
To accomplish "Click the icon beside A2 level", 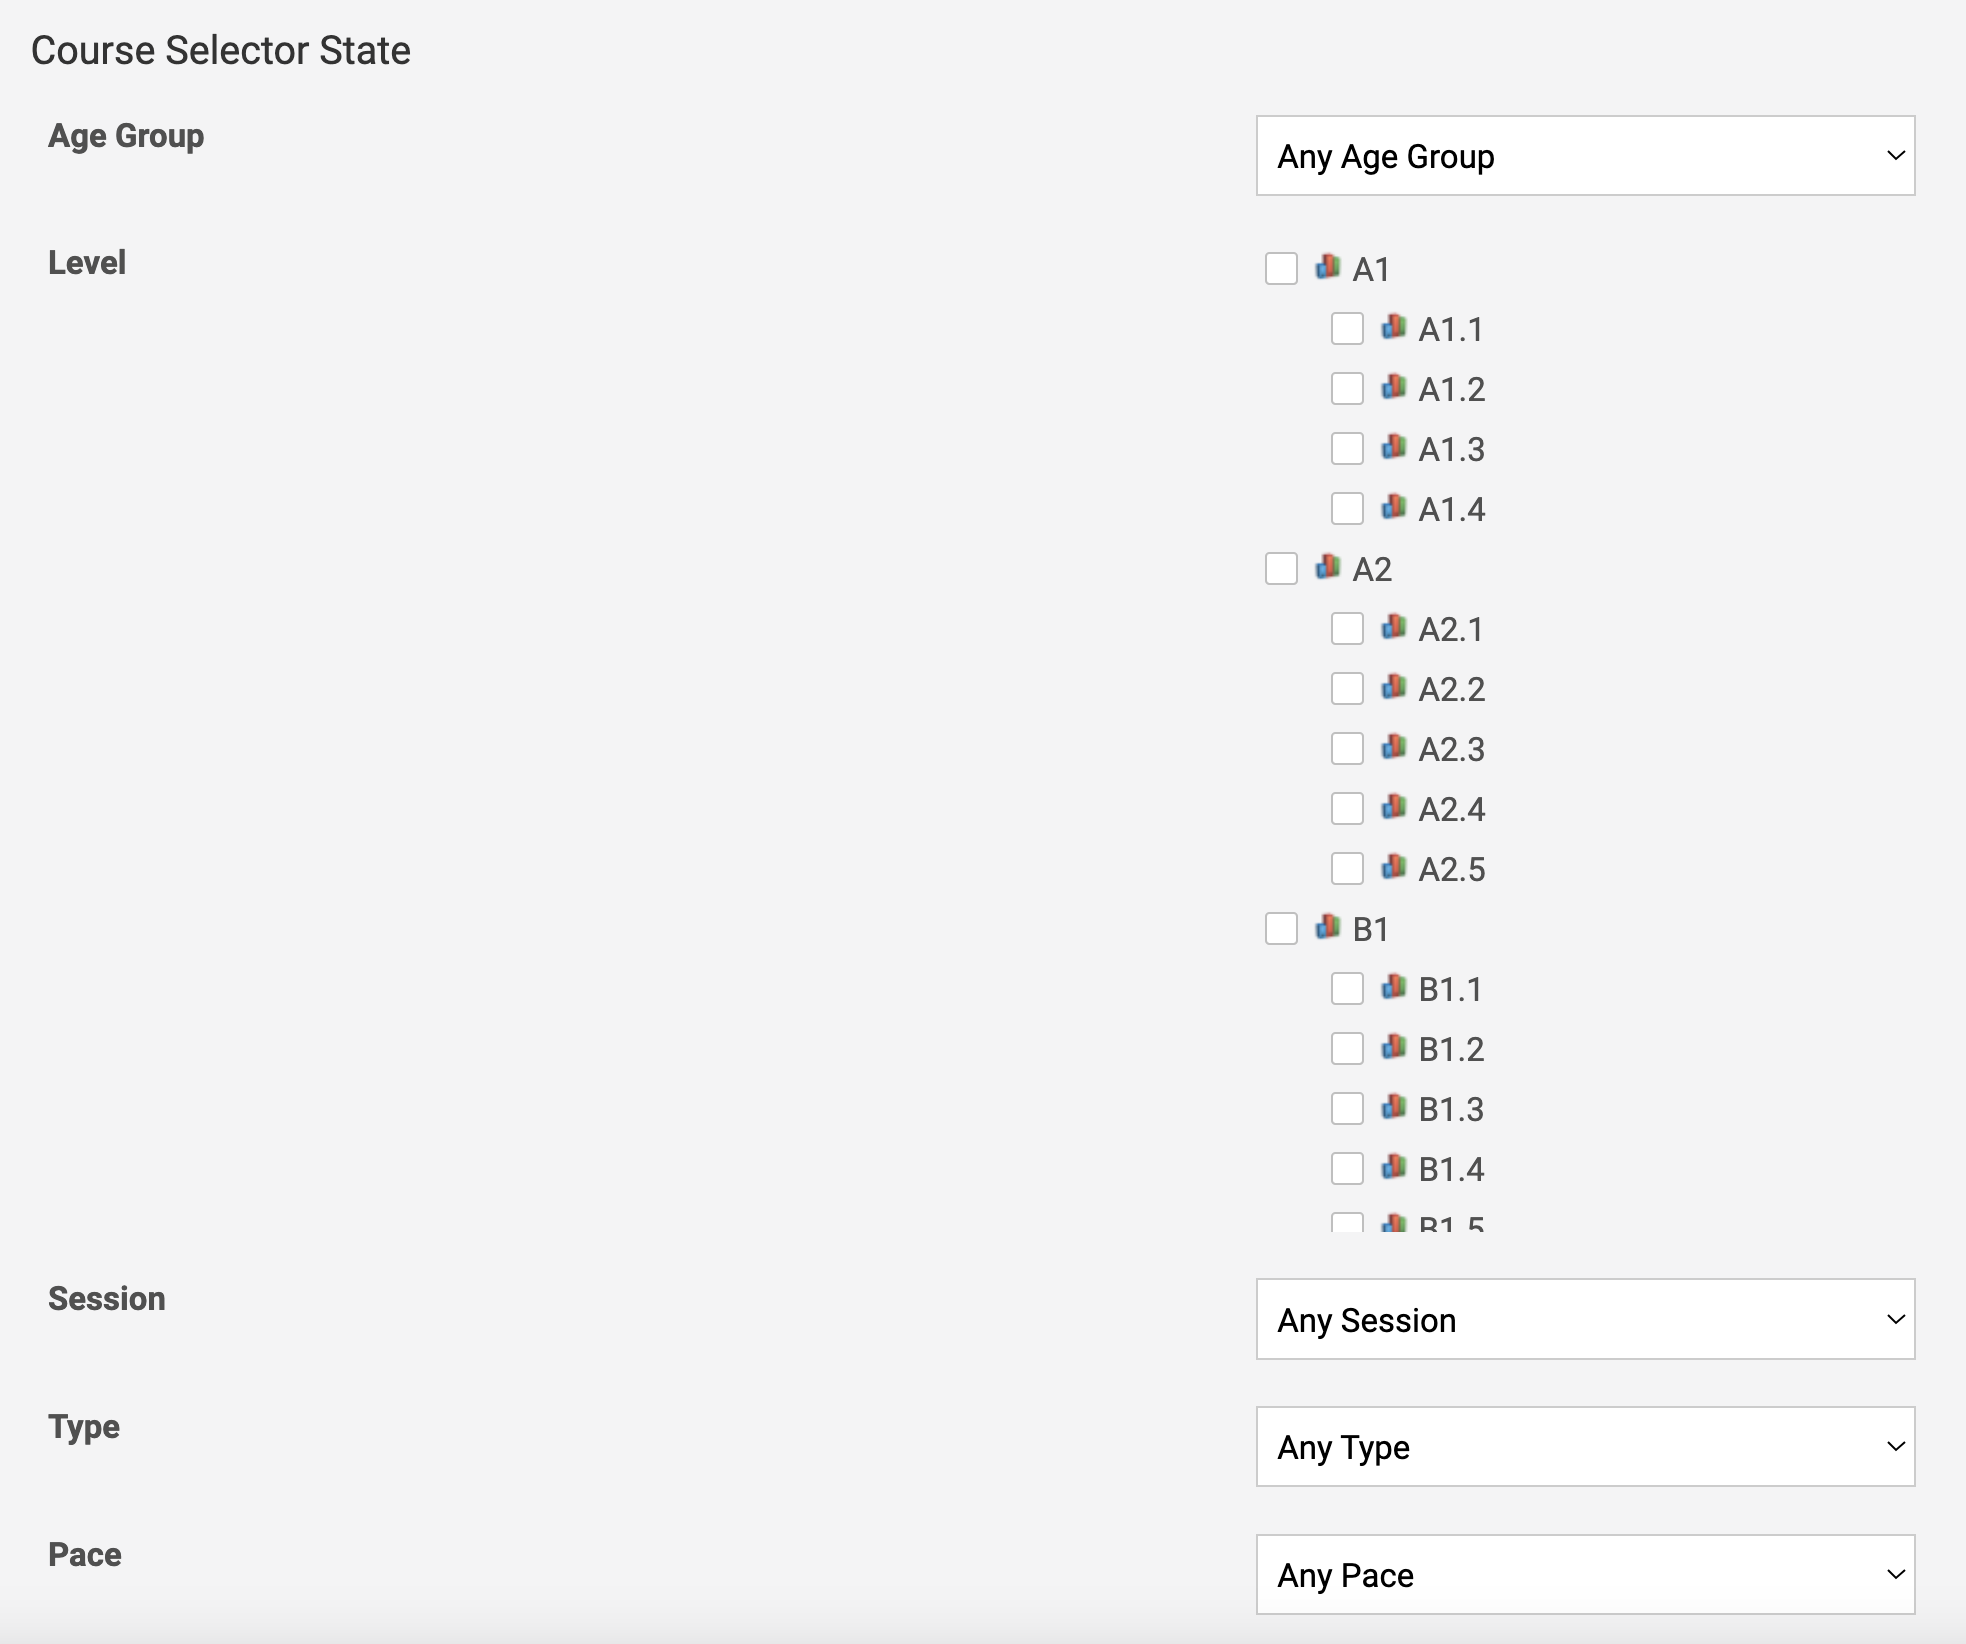I will (1328, 567).
